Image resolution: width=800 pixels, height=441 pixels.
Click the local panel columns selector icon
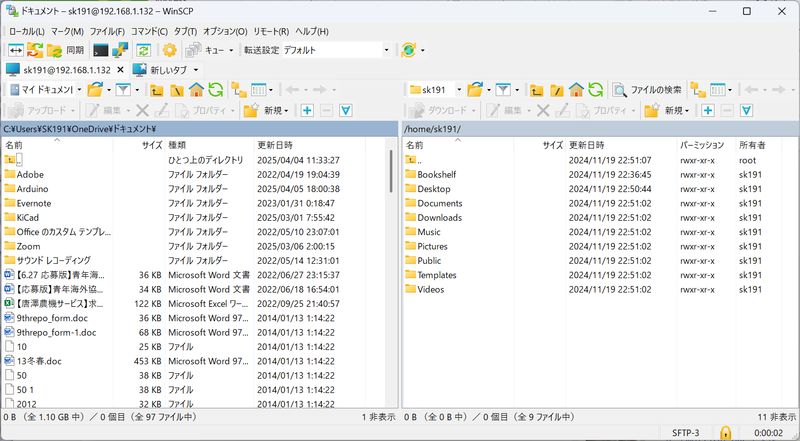point(259,90)
